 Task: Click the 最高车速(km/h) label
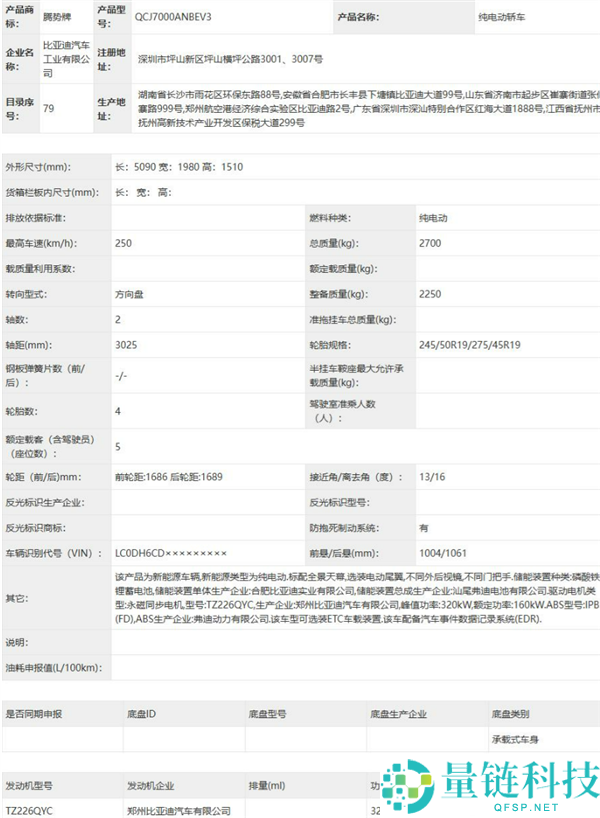click(x=41, y=243)
